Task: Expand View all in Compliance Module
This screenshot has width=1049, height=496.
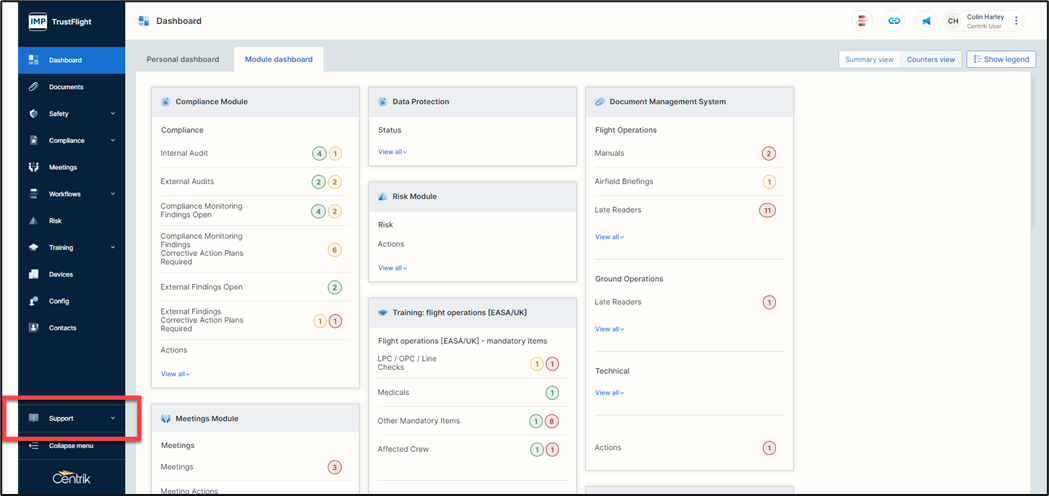Action: pos(175,374)
